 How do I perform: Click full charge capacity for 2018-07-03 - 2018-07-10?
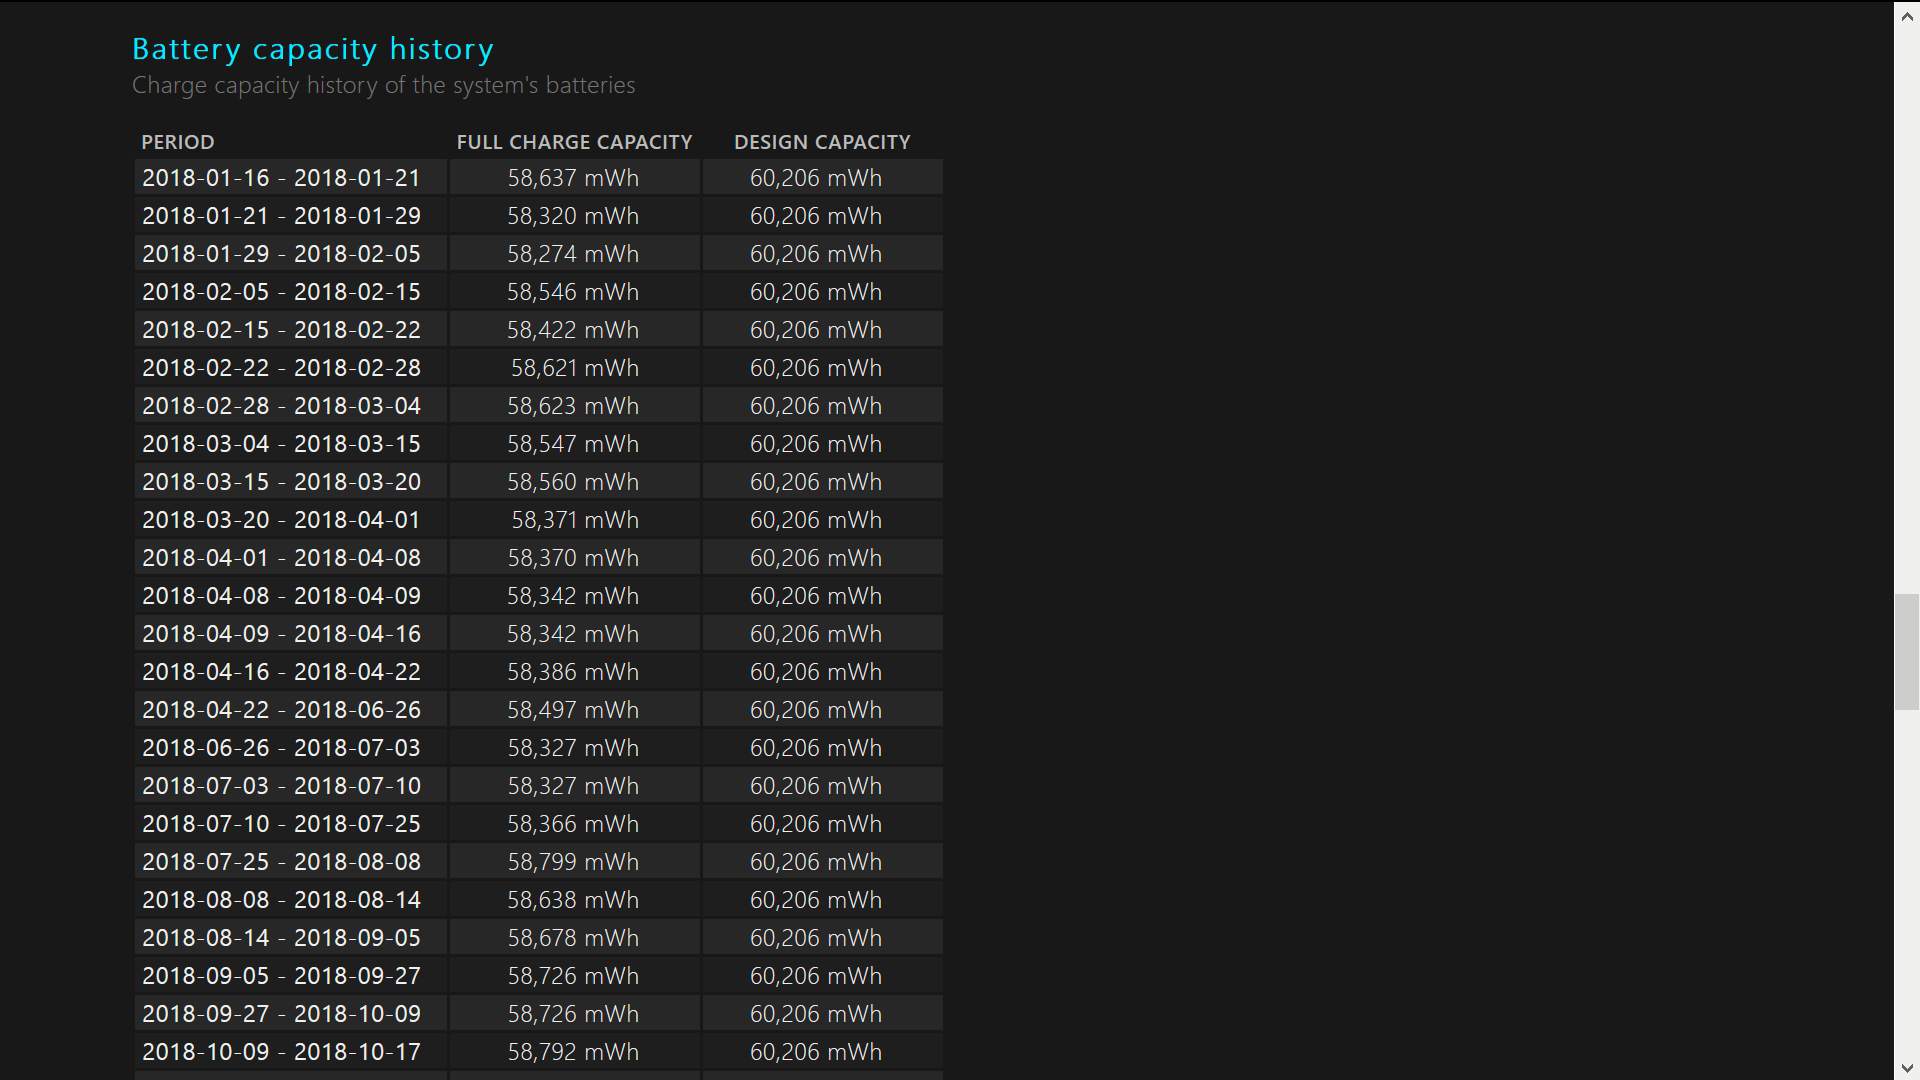(573, 786)
